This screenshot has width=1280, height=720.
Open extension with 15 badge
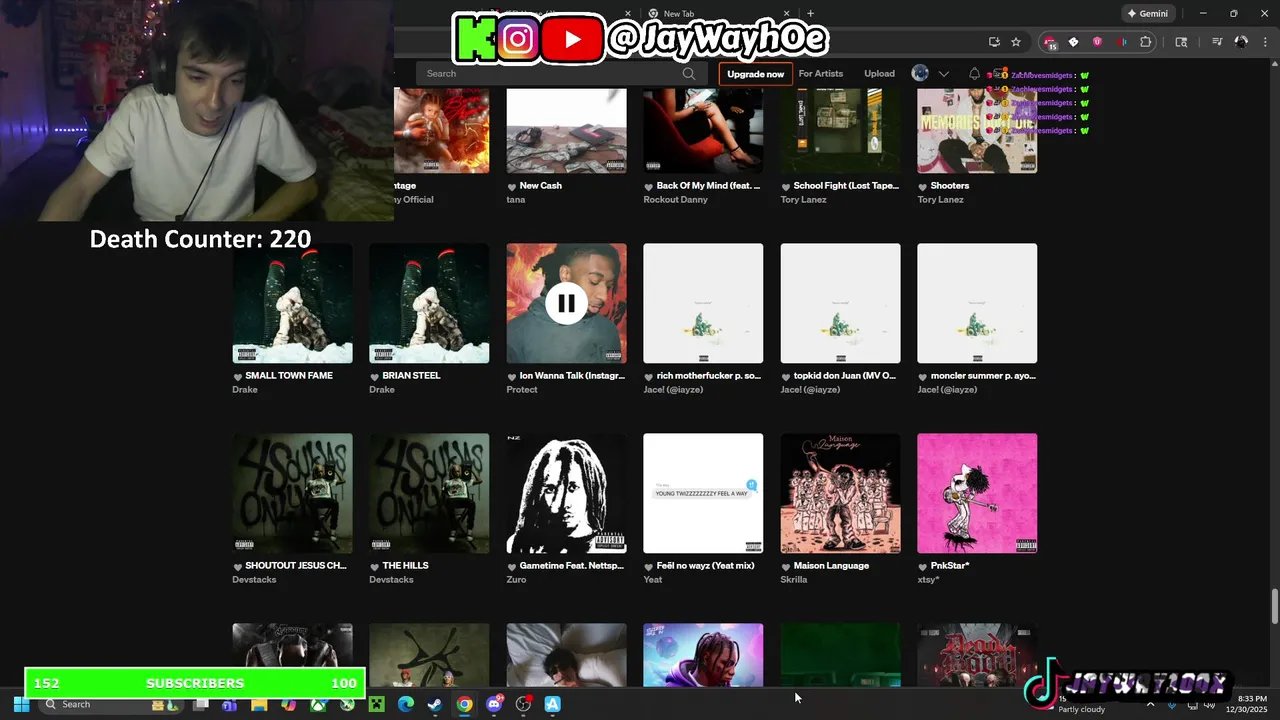(1050, 43)
